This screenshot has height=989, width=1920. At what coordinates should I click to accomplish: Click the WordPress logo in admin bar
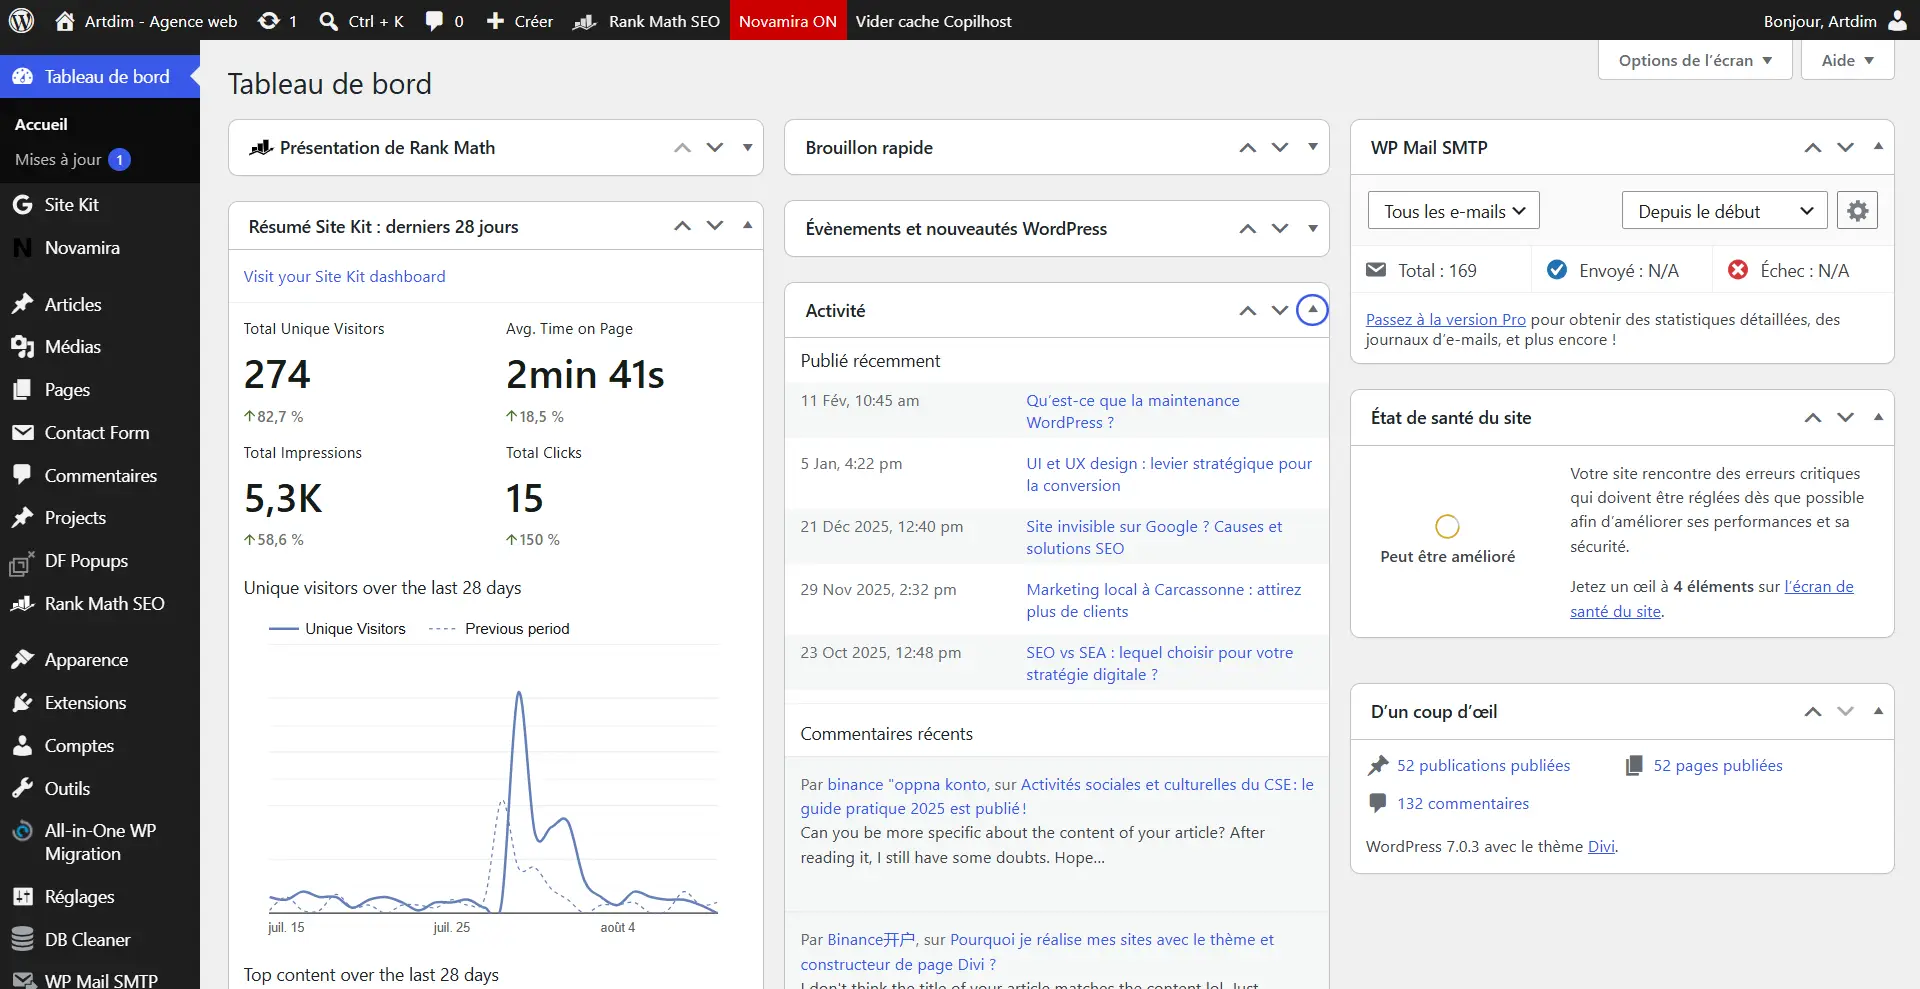pyautogui.click(x=22, y=20)
